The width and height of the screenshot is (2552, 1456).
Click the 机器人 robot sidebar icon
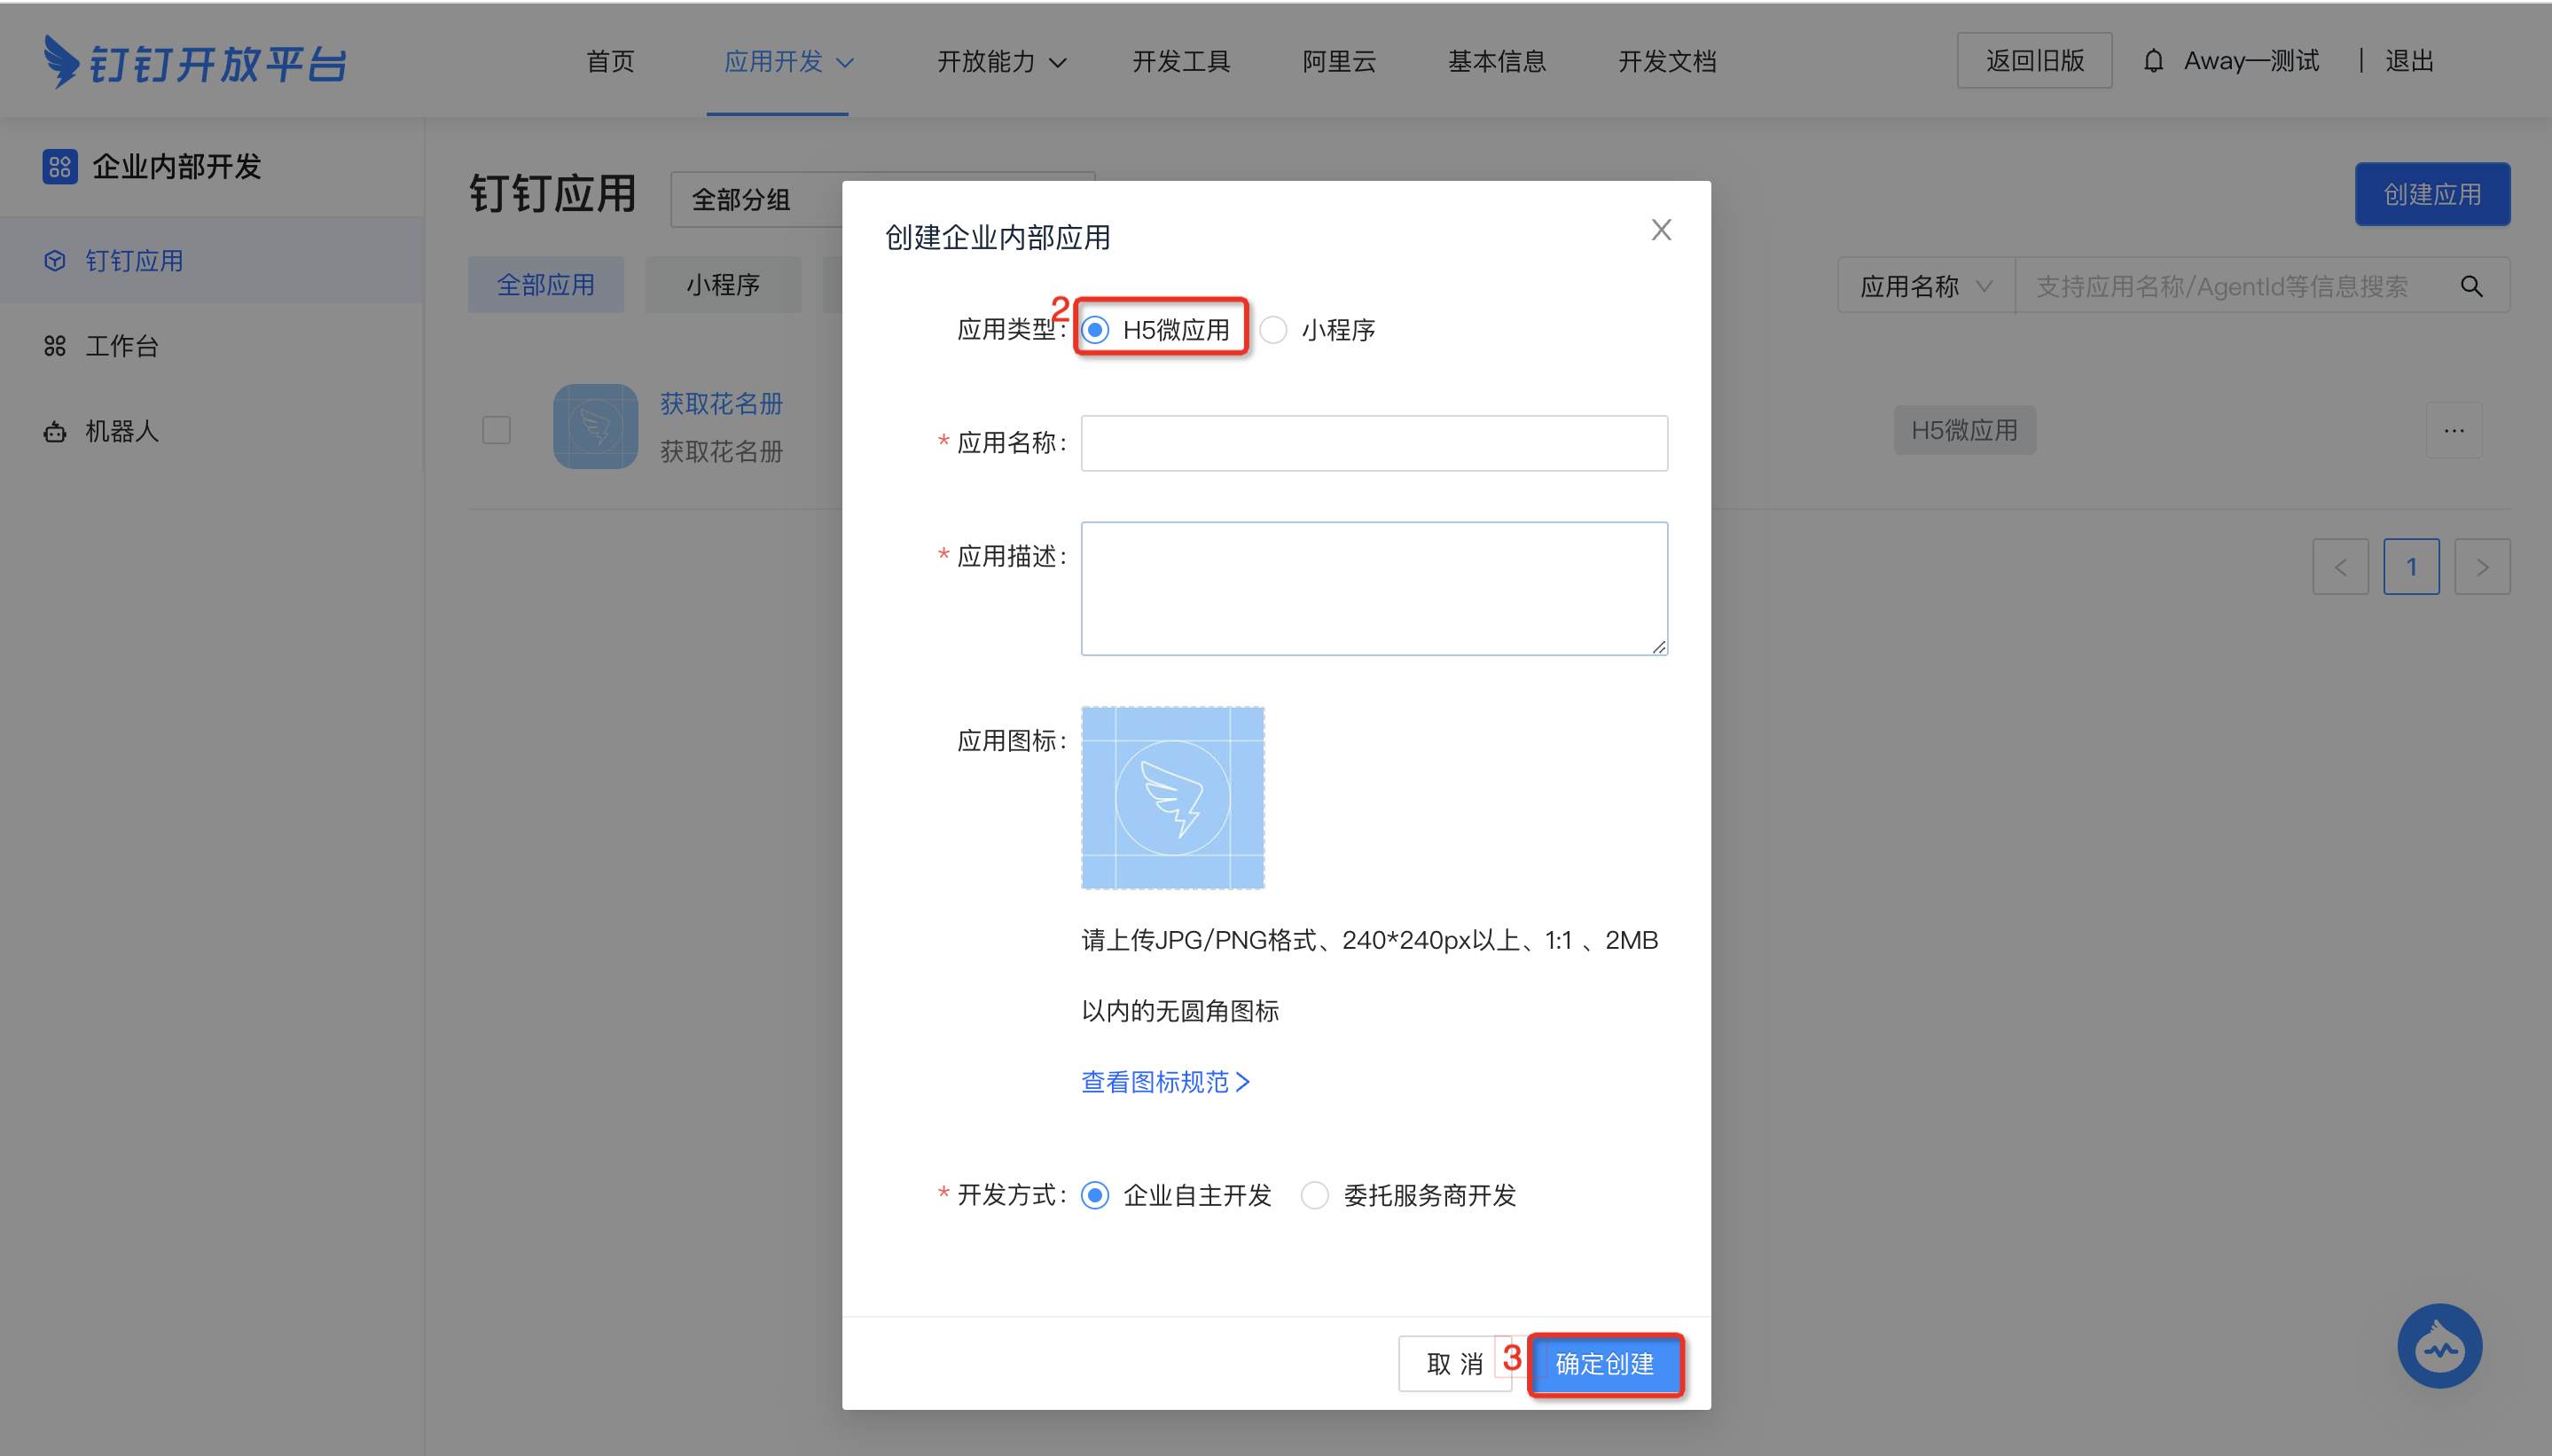click(55, 432)
